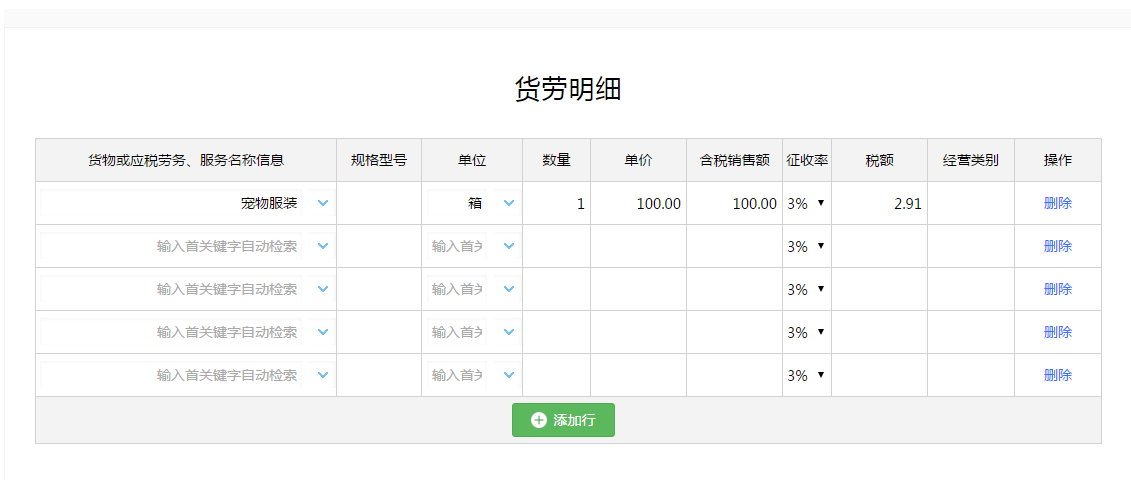Image resolution: width=1131 pixels, height=480 pixels.
Task: Focus the 数量 field showing 1
Action: tap(556, 204)
